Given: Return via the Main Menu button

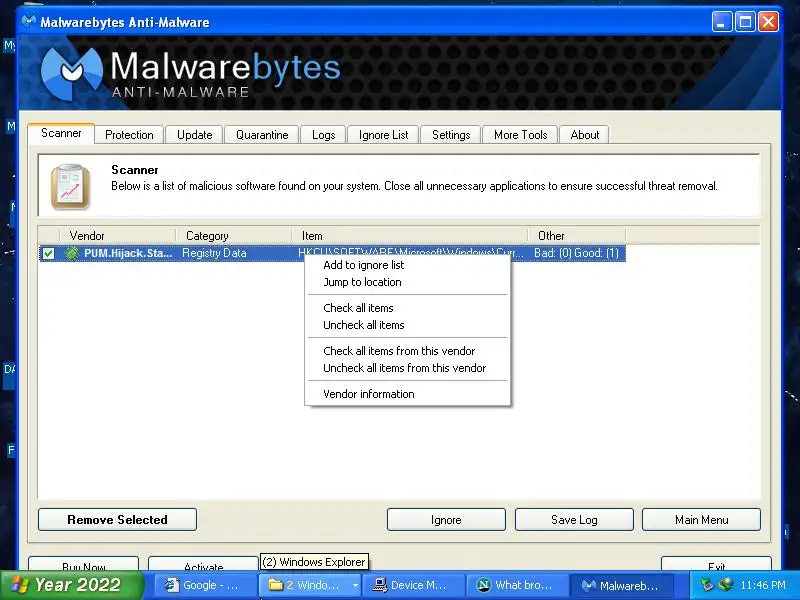Looking at the screenshot, I should (x=702, y=519).
